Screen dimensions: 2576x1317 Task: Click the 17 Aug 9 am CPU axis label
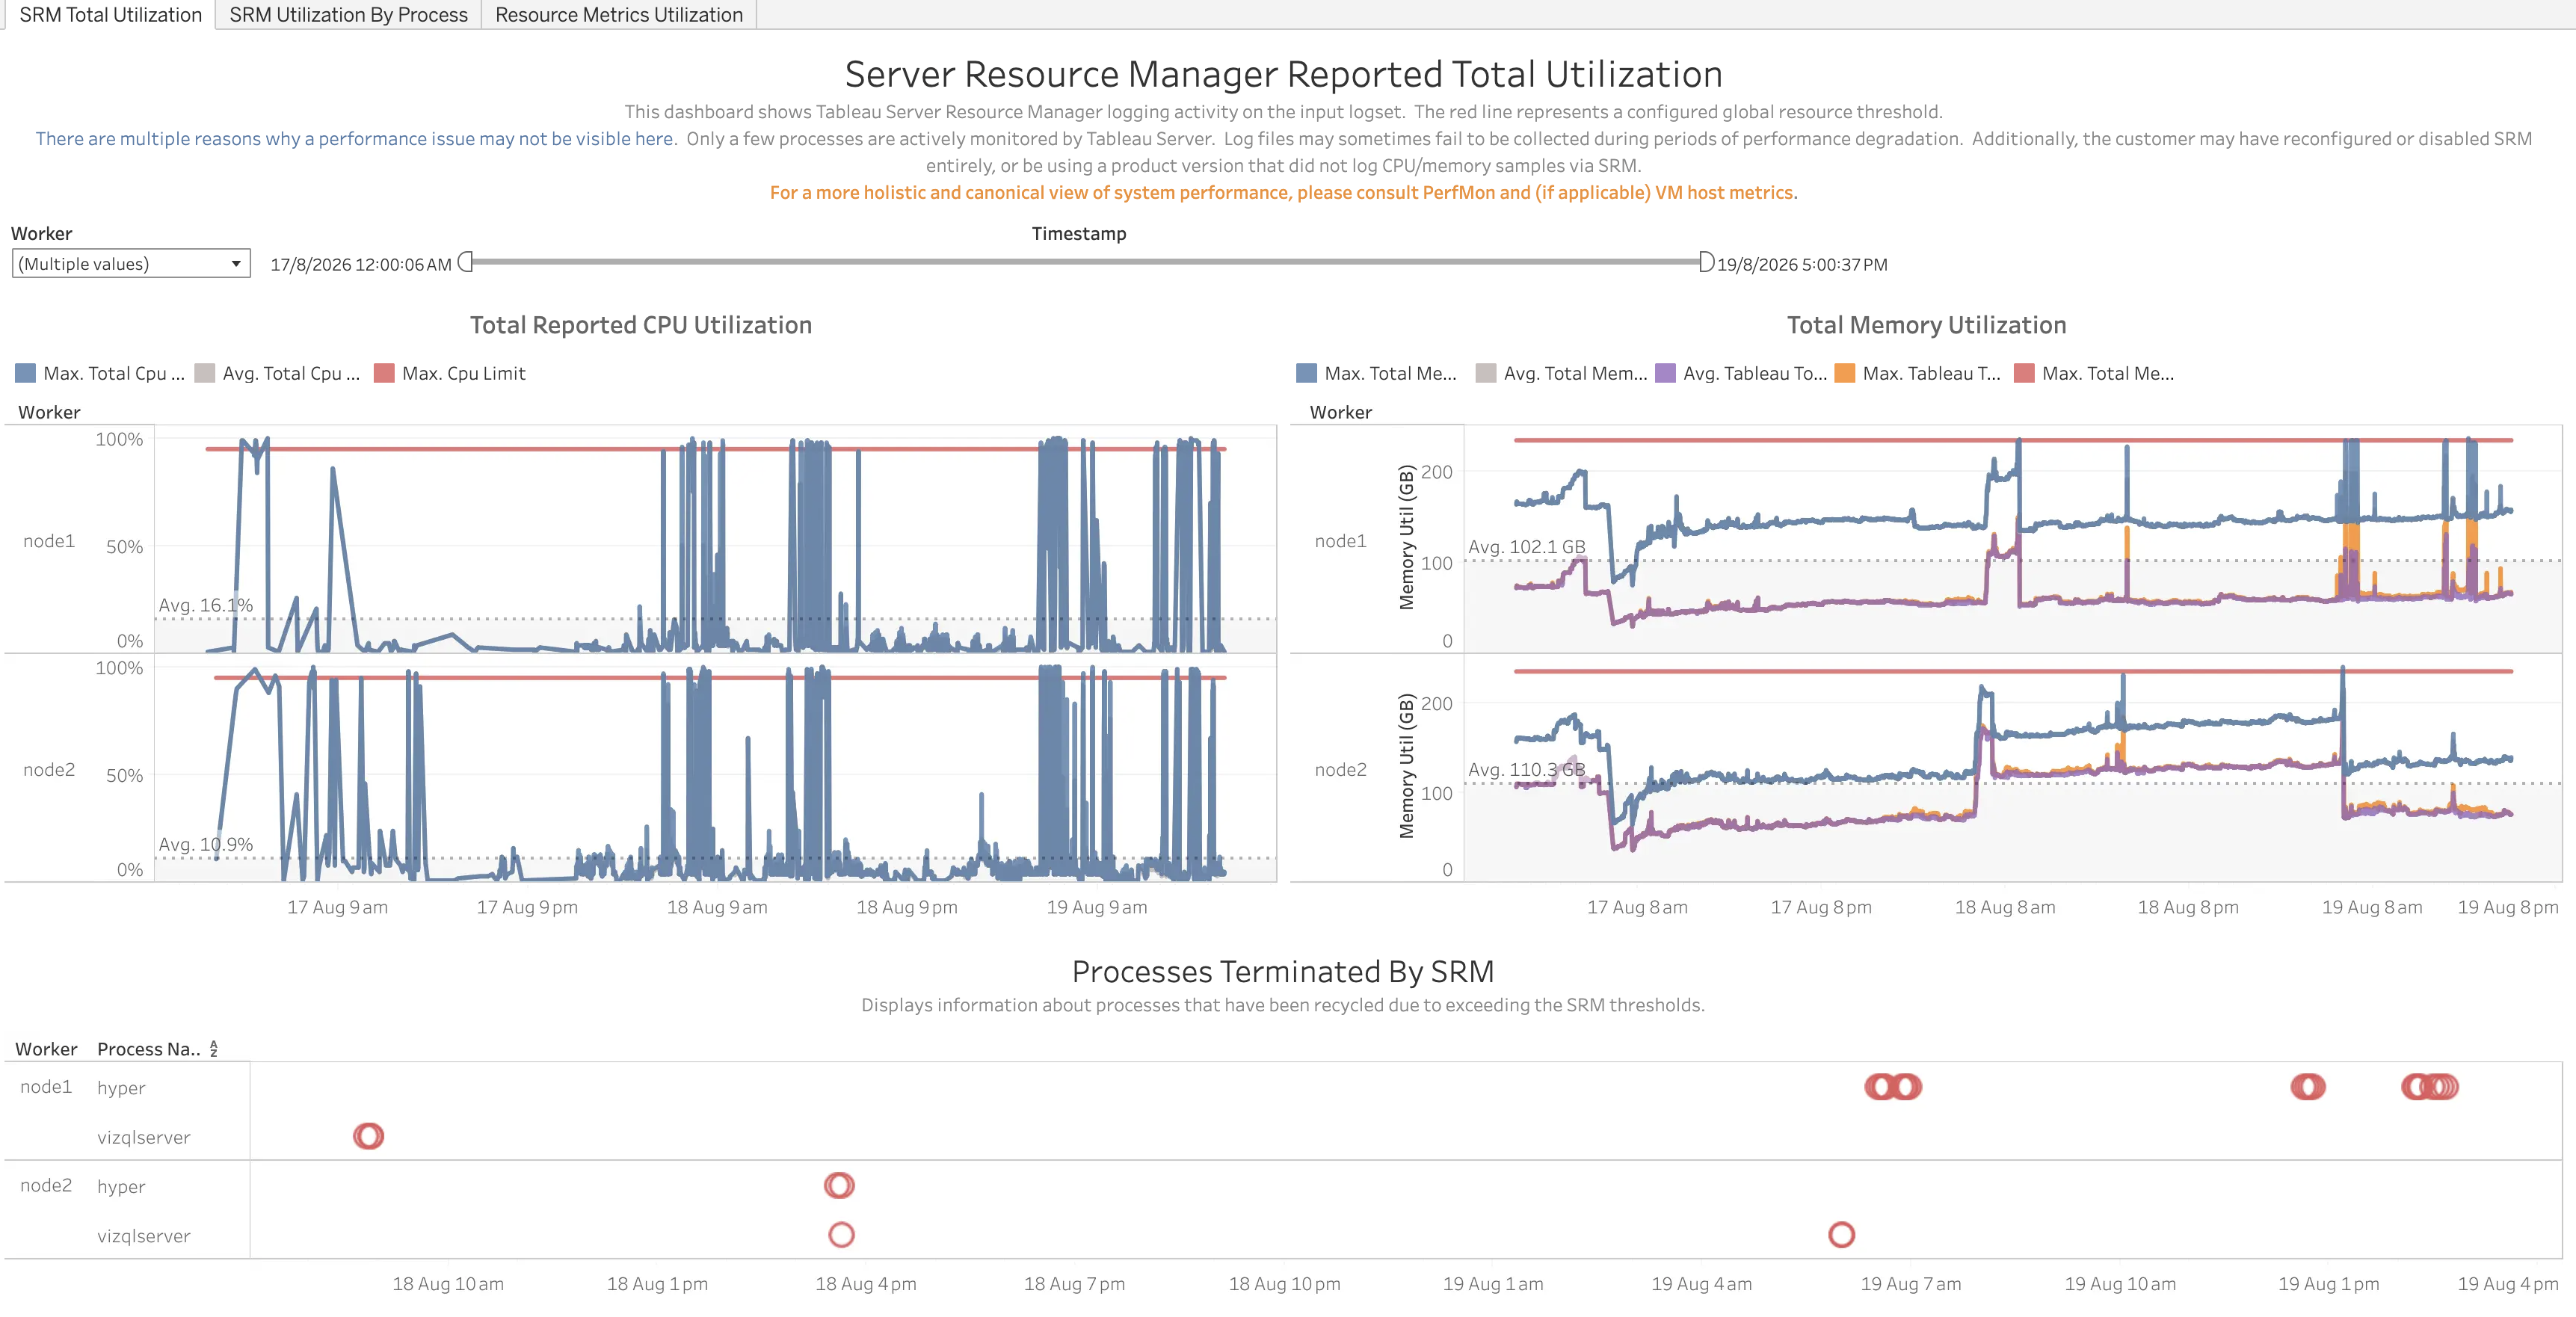coord(337,907)
